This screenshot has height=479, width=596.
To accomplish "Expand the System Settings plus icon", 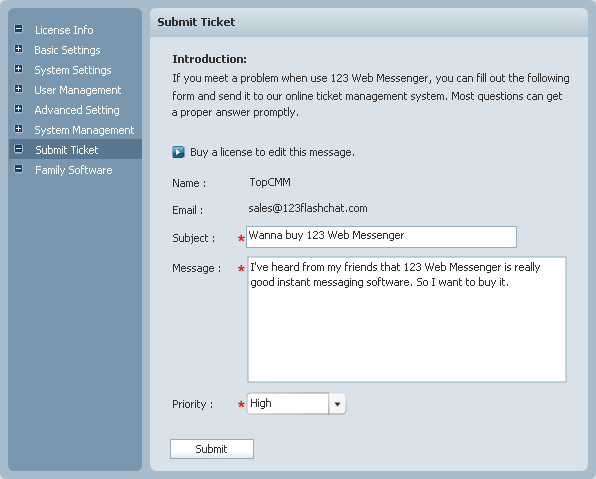I will point(18,69).
